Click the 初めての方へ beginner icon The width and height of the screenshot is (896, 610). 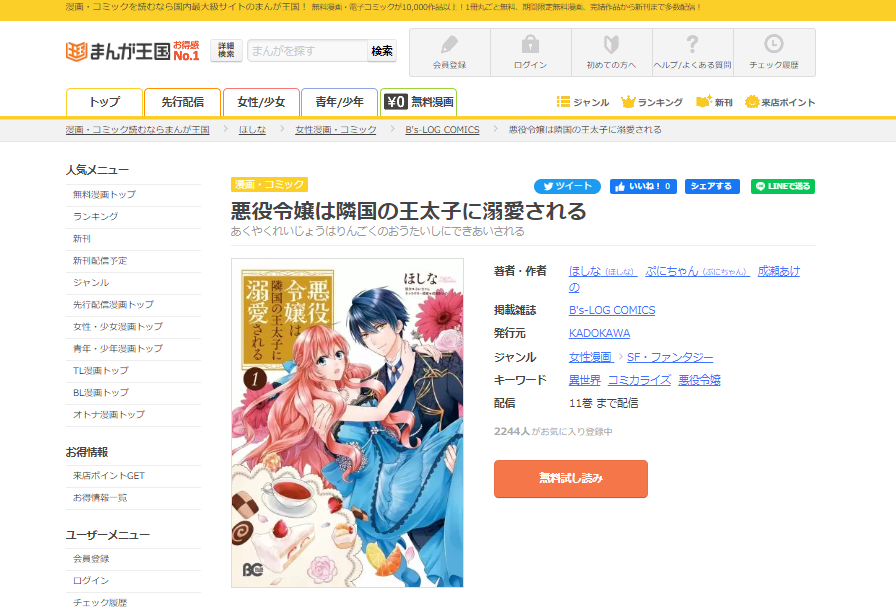pyautogui.click(x=611, y=45)
